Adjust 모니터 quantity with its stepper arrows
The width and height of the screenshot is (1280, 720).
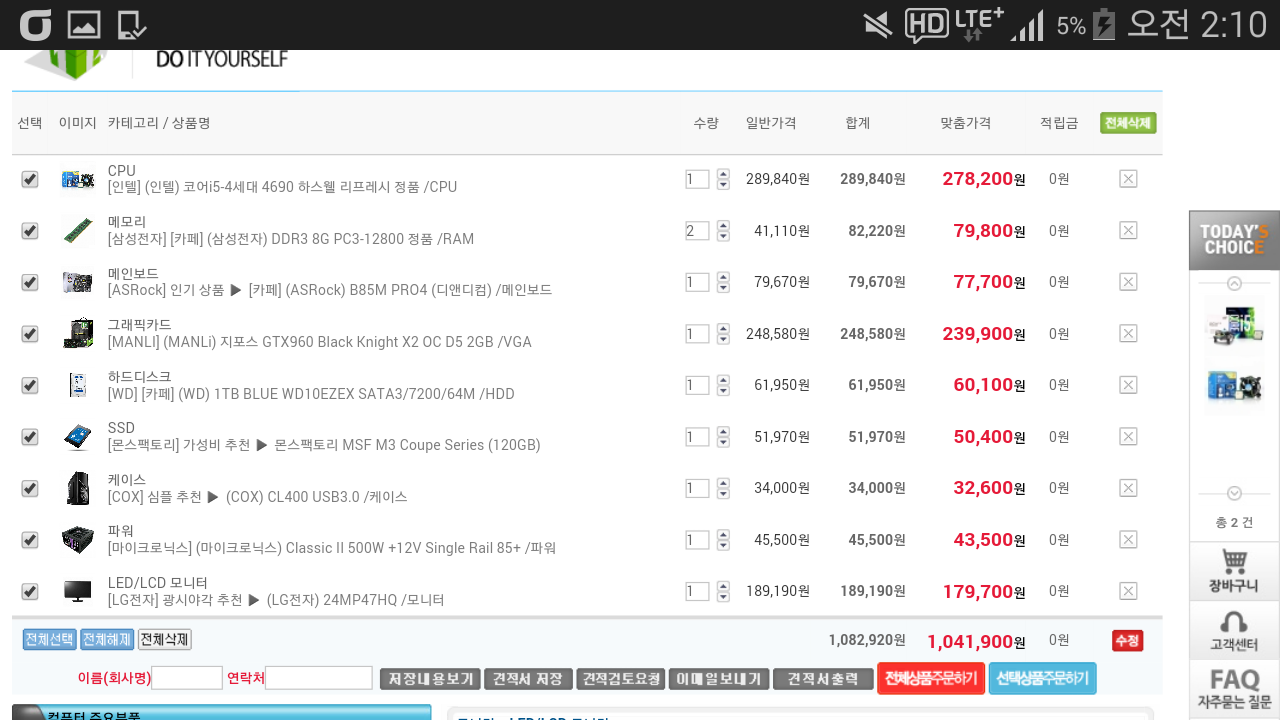pyautogui.click(x=723, y=591)
